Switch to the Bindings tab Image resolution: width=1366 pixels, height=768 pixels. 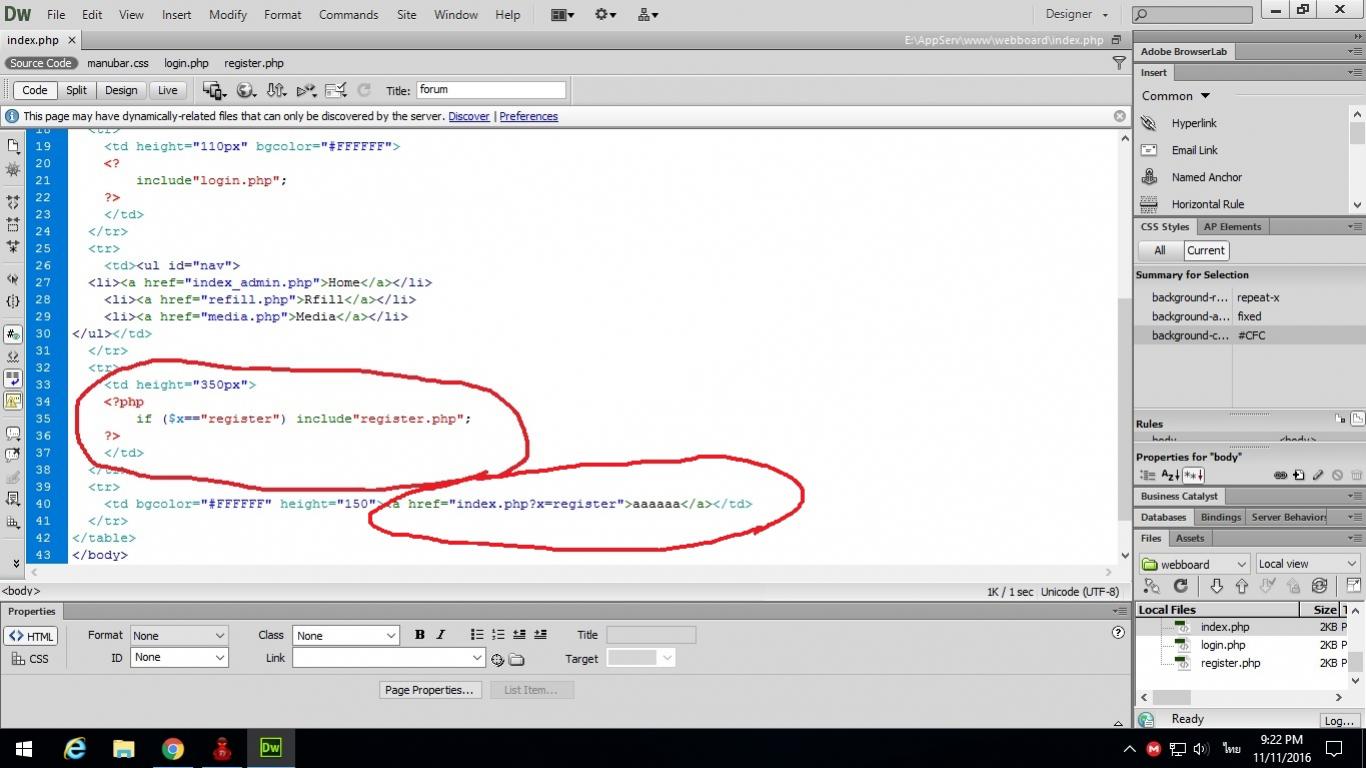[1221, 517]
